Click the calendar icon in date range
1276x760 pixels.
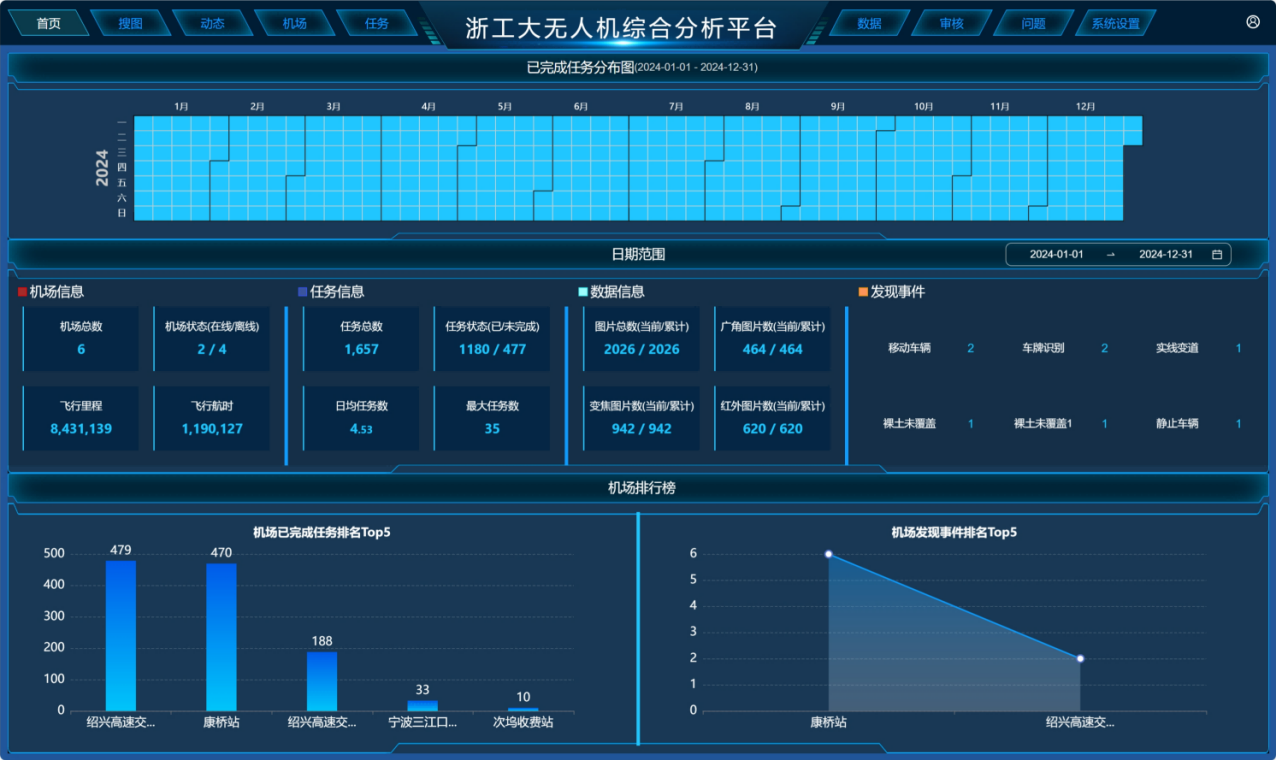(x=1217, y=255)
